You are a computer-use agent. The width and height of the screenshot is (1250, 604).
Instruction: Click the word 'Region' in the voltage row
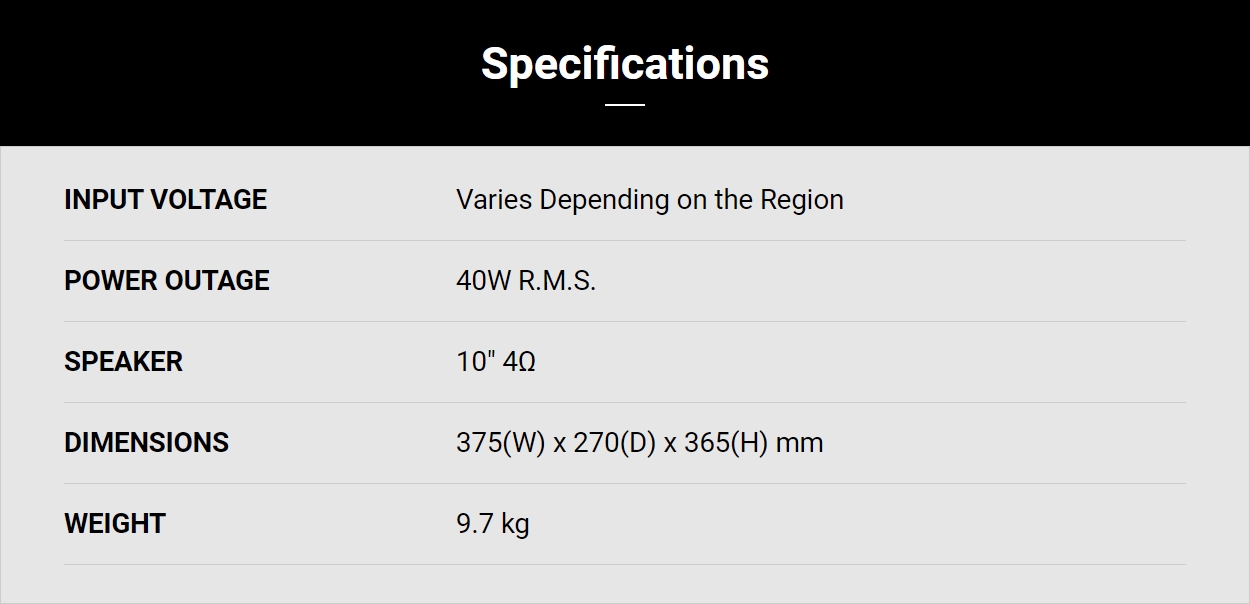802,200
